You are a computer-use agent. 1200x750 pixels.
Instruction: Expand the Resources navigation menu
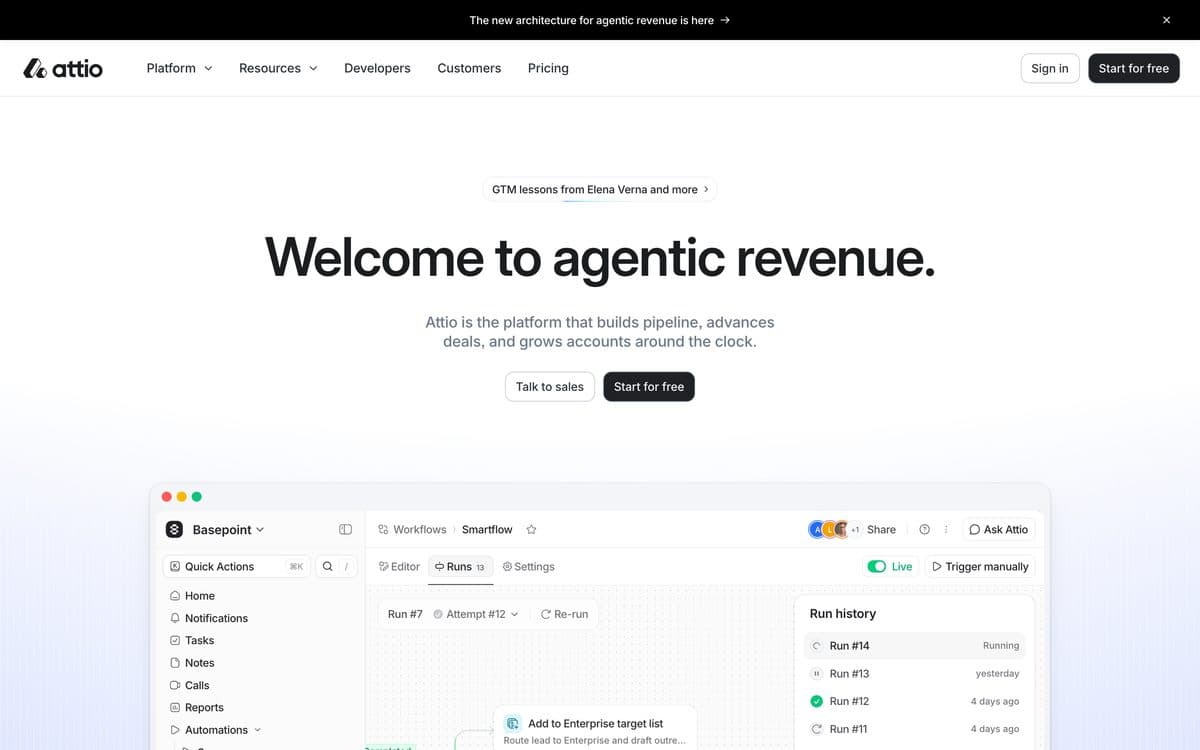(x=278, y=68)
